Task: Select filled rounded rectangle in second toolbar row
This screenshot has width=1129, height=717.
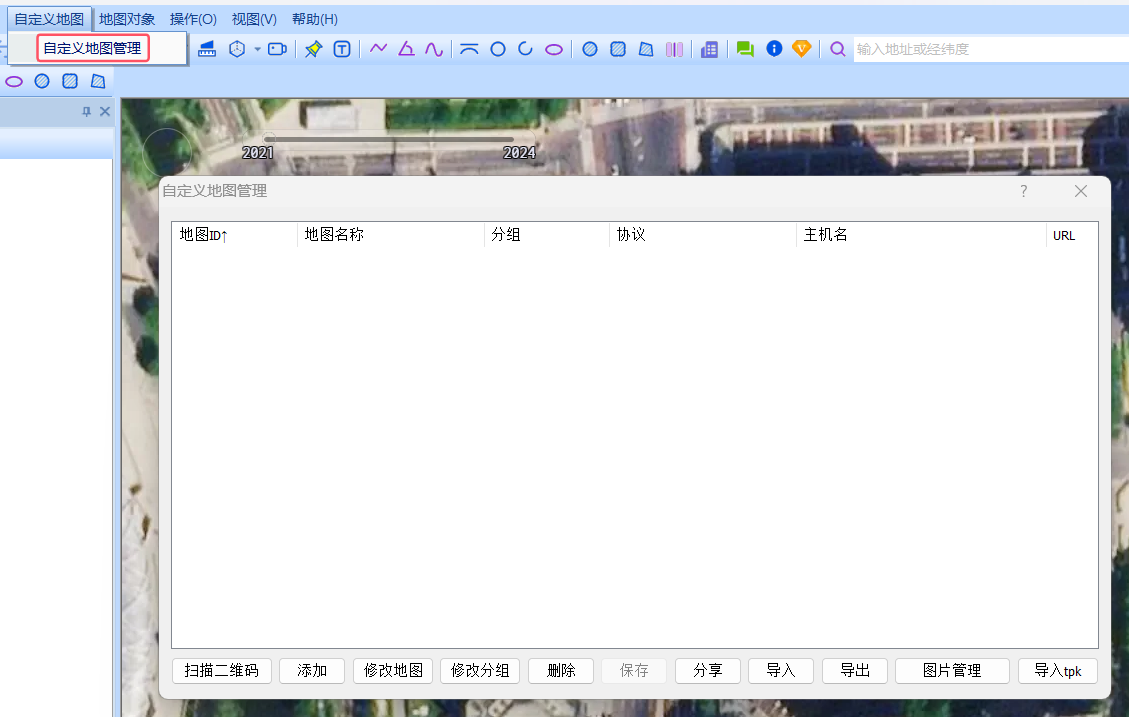Action: click(70, 81)
